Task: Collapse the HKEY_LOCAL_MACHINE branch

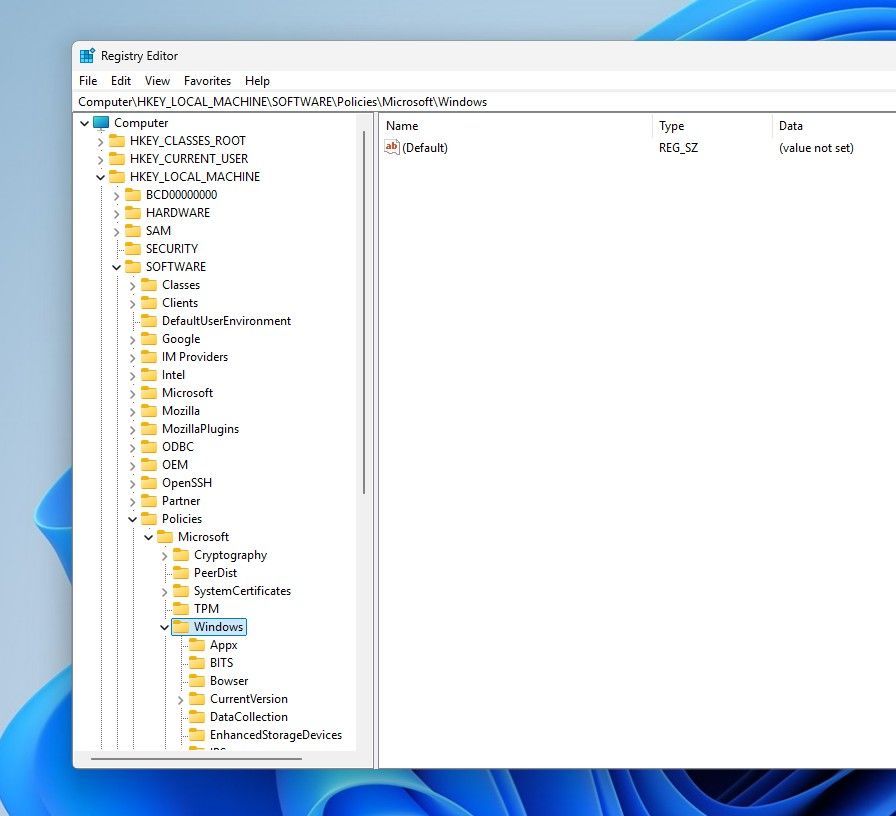Action: pos(100,176)
